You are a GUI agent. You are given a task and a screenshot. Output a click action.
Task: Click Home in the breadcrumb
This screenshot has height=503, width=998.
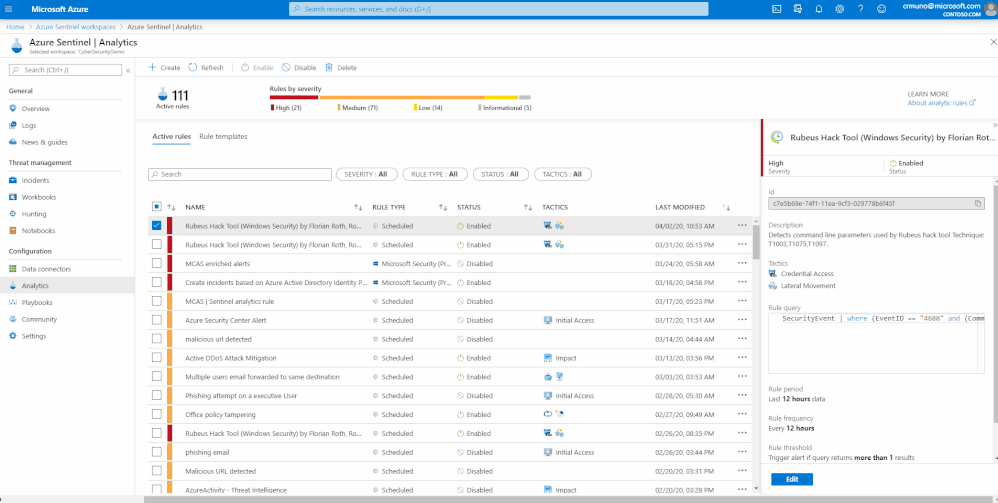tap(15, 27)
